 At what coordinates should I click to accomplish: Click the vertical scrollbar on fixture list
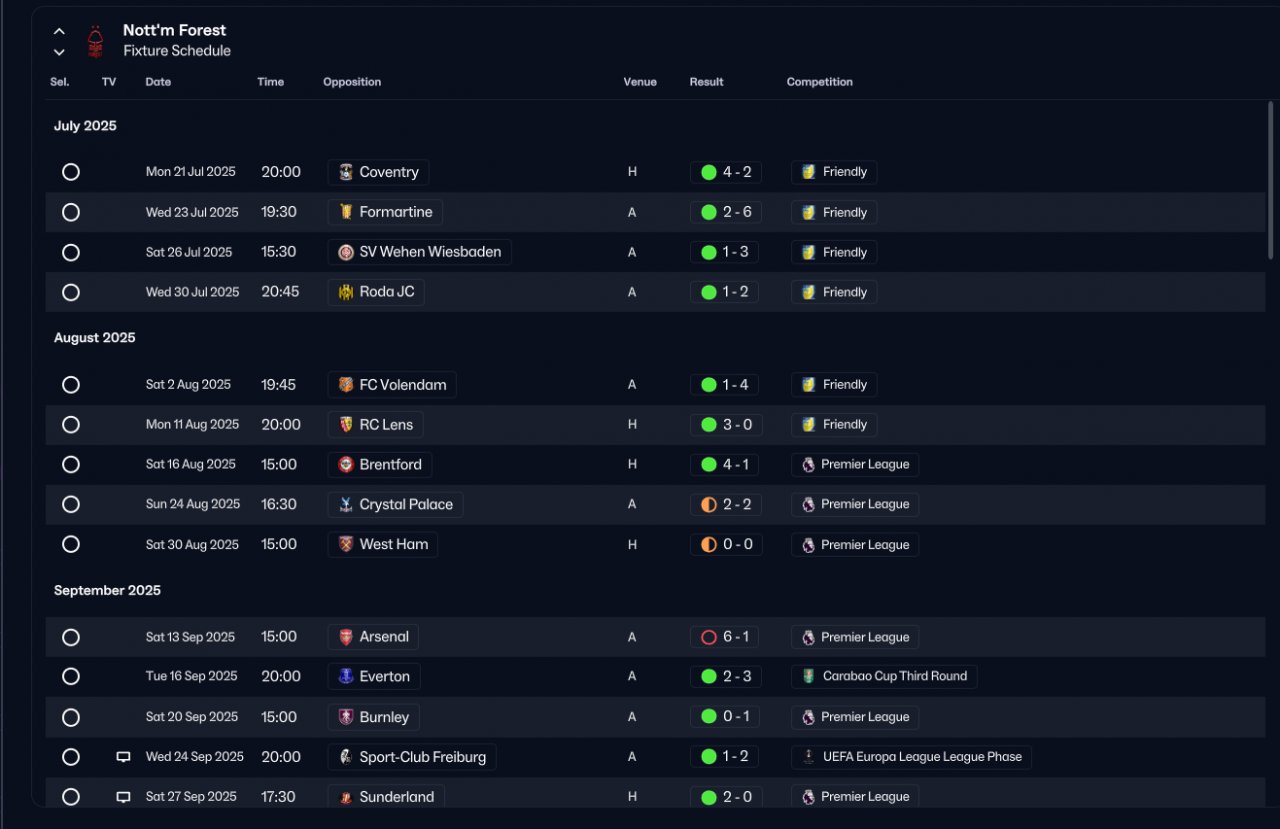pyautogui.click(x=1271, y=180)
